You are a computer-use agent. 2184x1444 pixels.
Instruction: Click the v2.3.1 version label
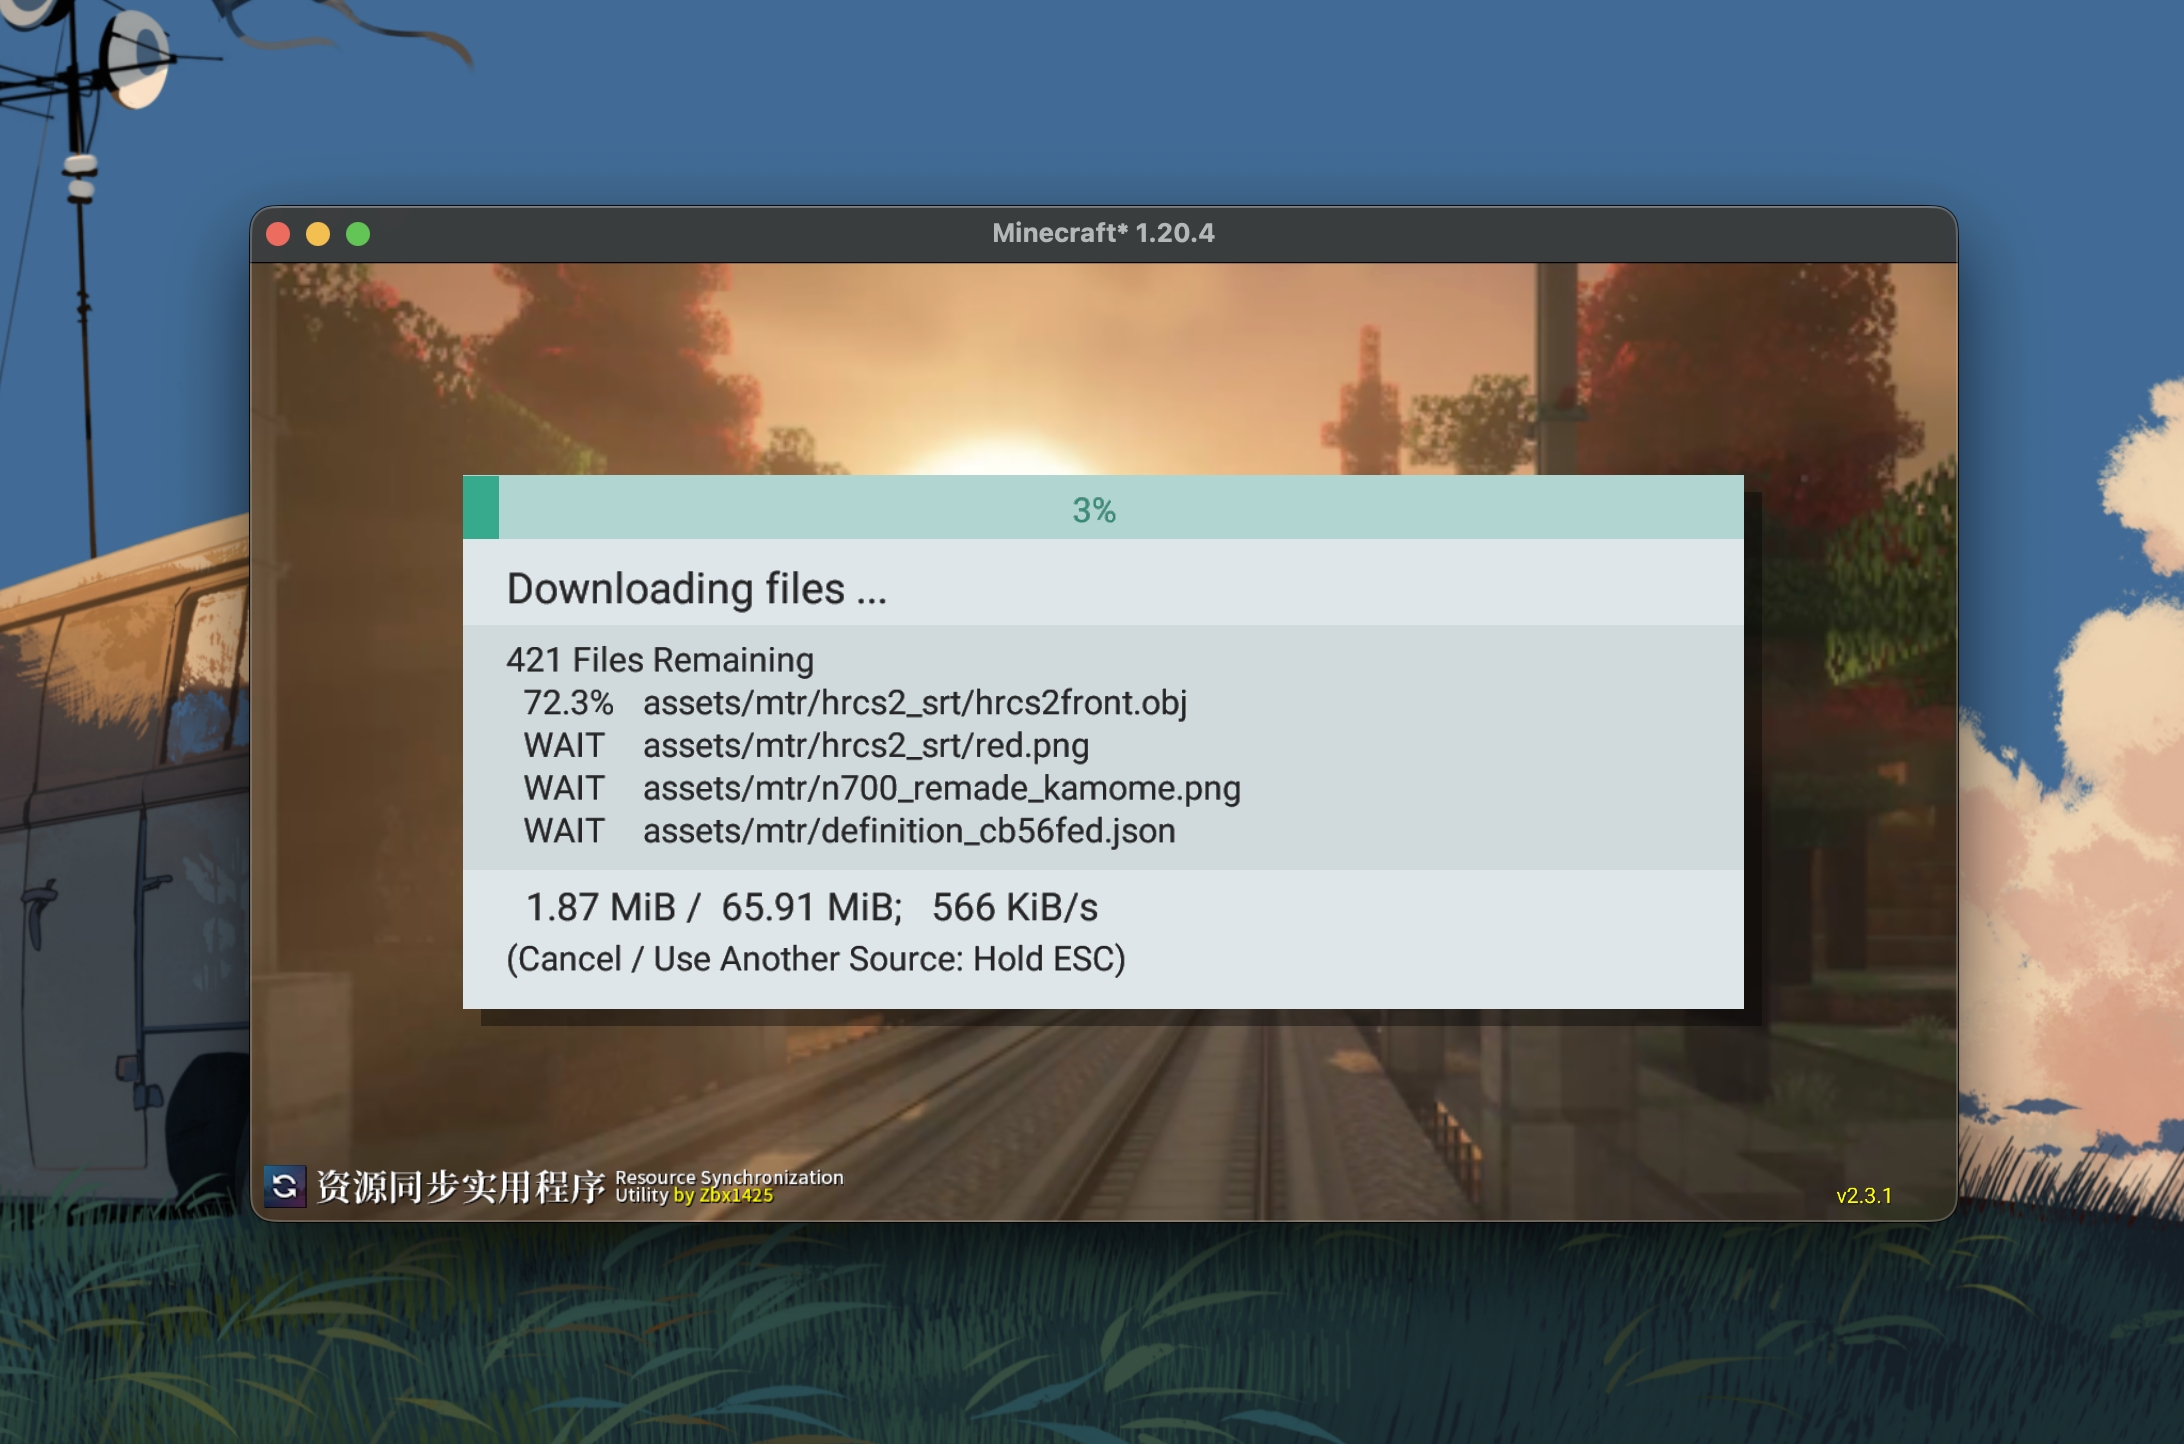(x=1863, y=1196)
